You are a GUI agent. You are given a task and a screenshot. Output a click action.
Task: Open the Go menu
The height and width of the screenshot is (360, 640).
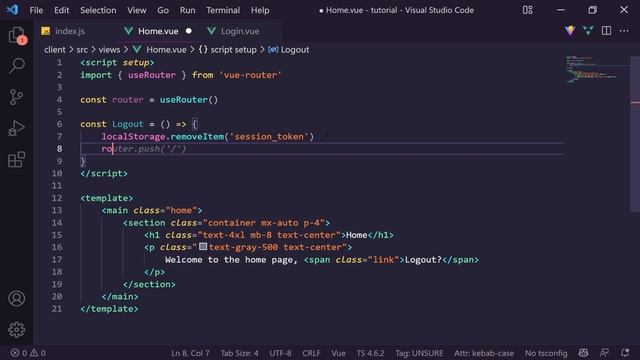coord(163,10)
